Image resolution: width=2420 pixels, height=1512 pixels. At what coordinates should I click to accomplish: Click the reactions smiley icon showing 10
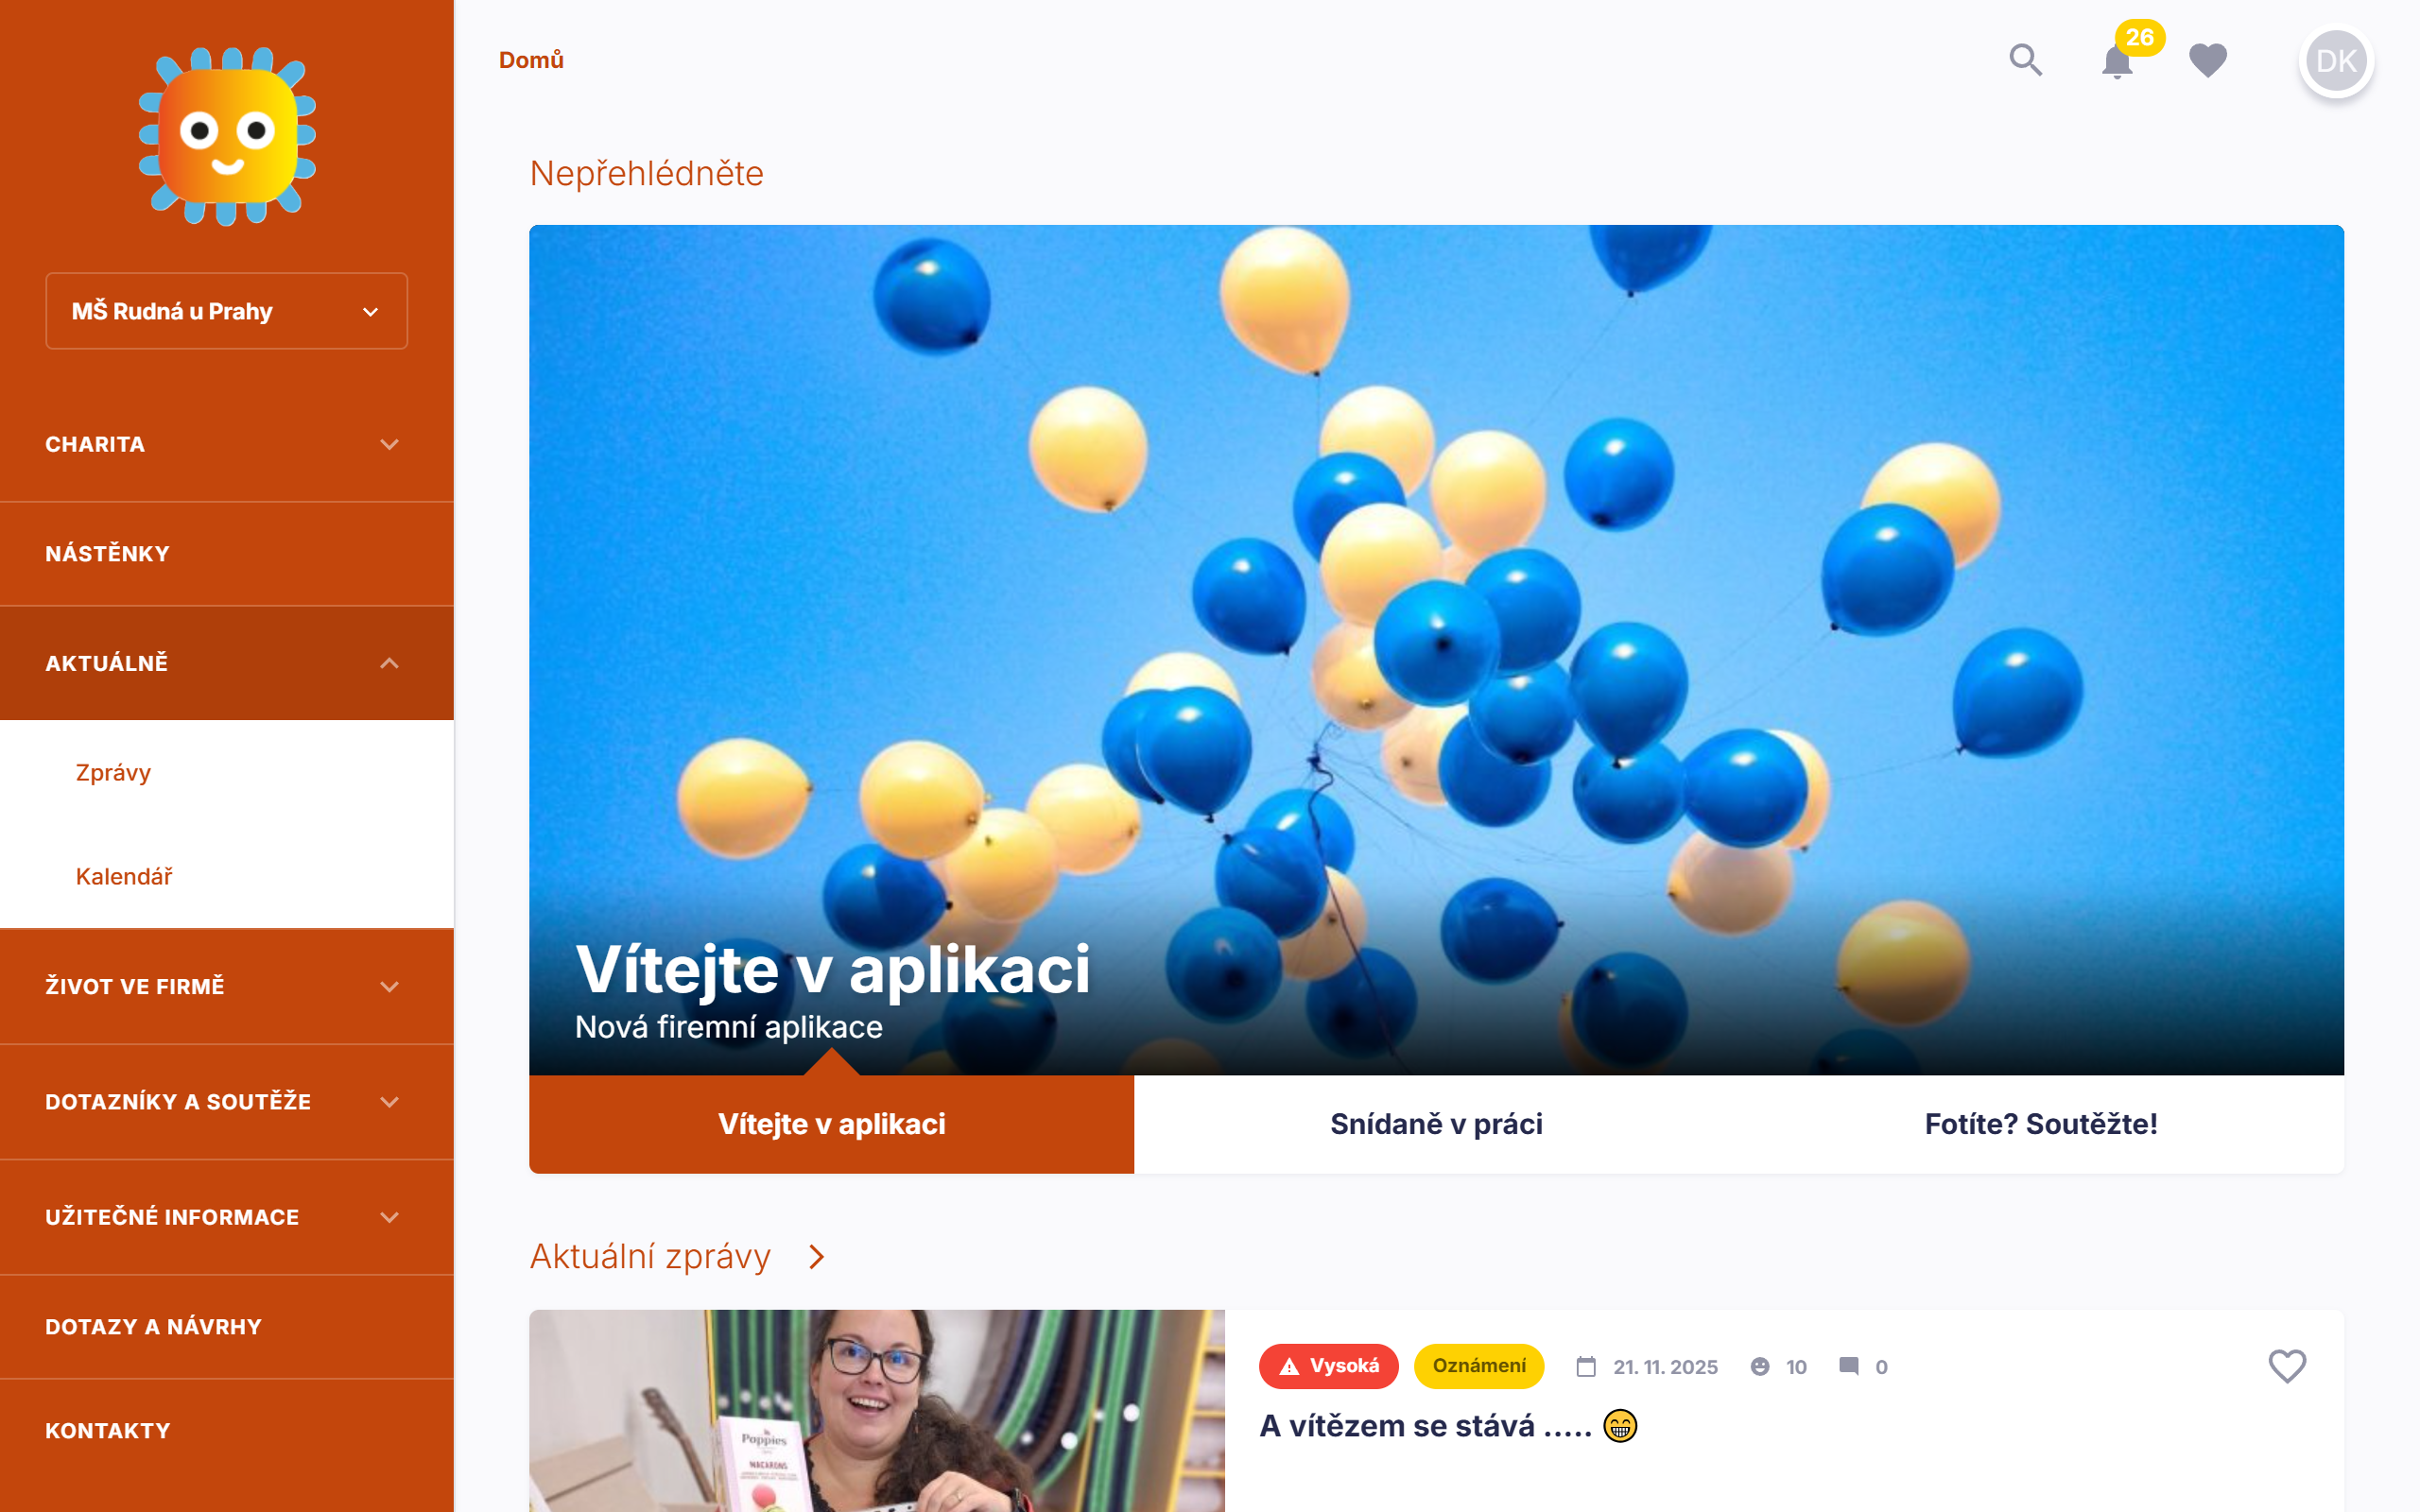click(1760, 1366)
